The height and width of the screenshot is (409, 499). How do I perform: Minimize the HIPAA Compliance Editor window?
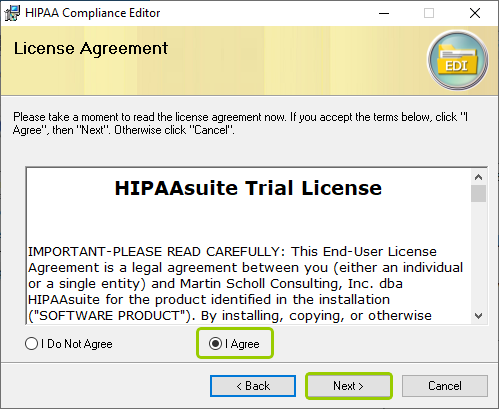(x=384, y=13)
